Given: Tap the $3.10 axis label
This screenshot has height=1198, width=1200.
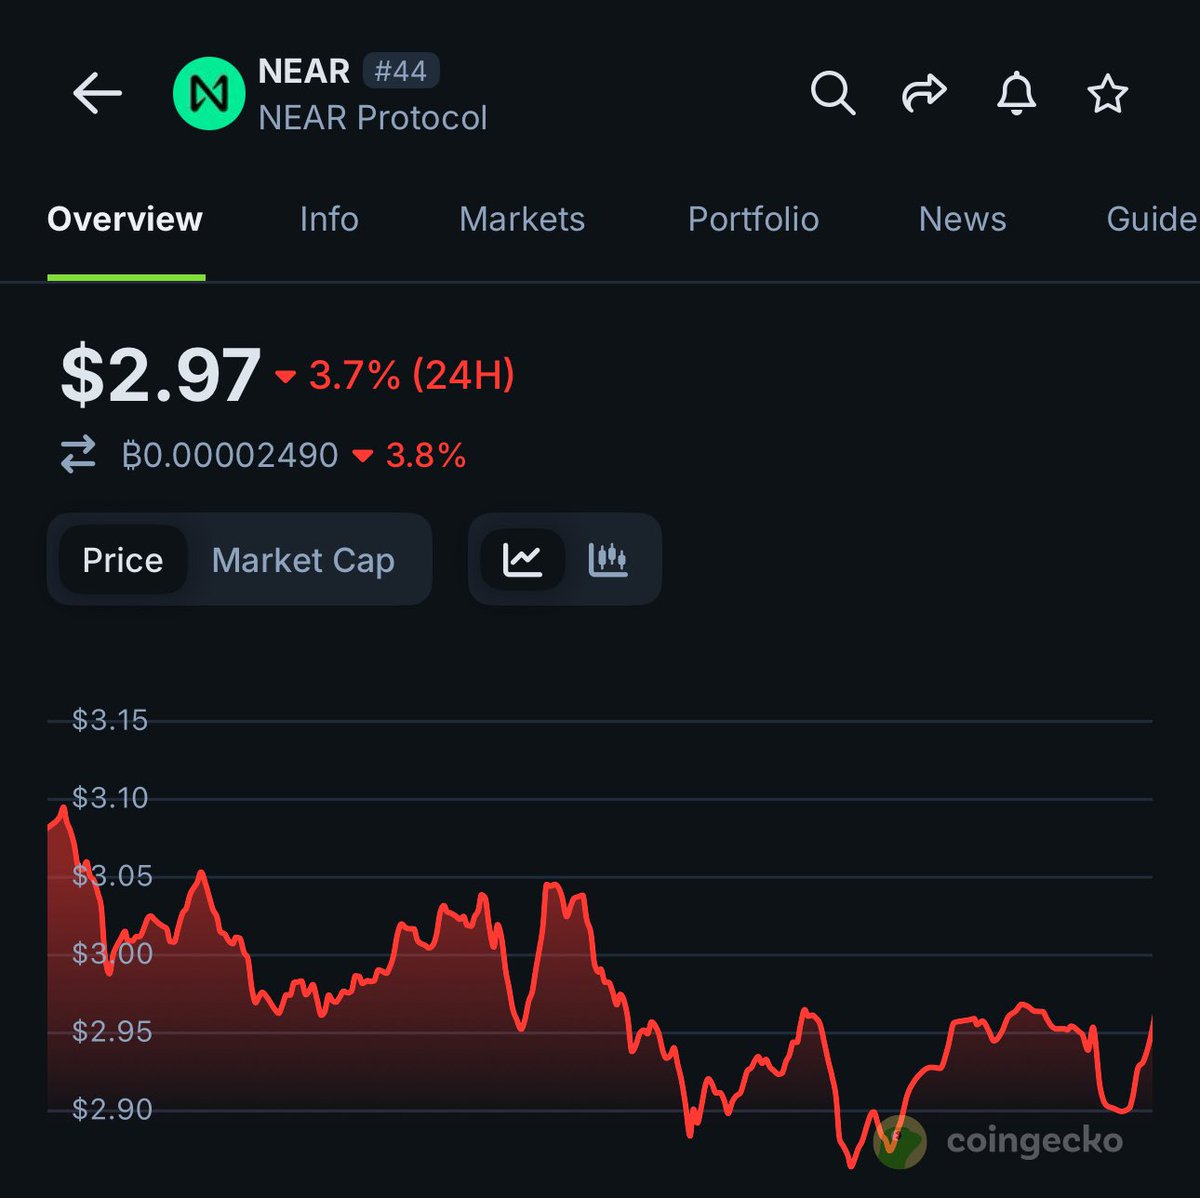Looking at the screenshot, I should click(110, 798).
